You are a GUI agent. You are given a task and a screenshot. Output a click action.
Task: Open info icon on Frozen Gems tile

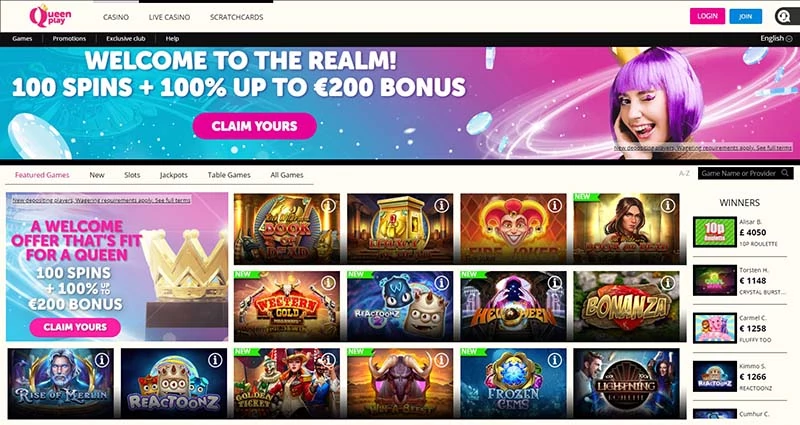555,360
